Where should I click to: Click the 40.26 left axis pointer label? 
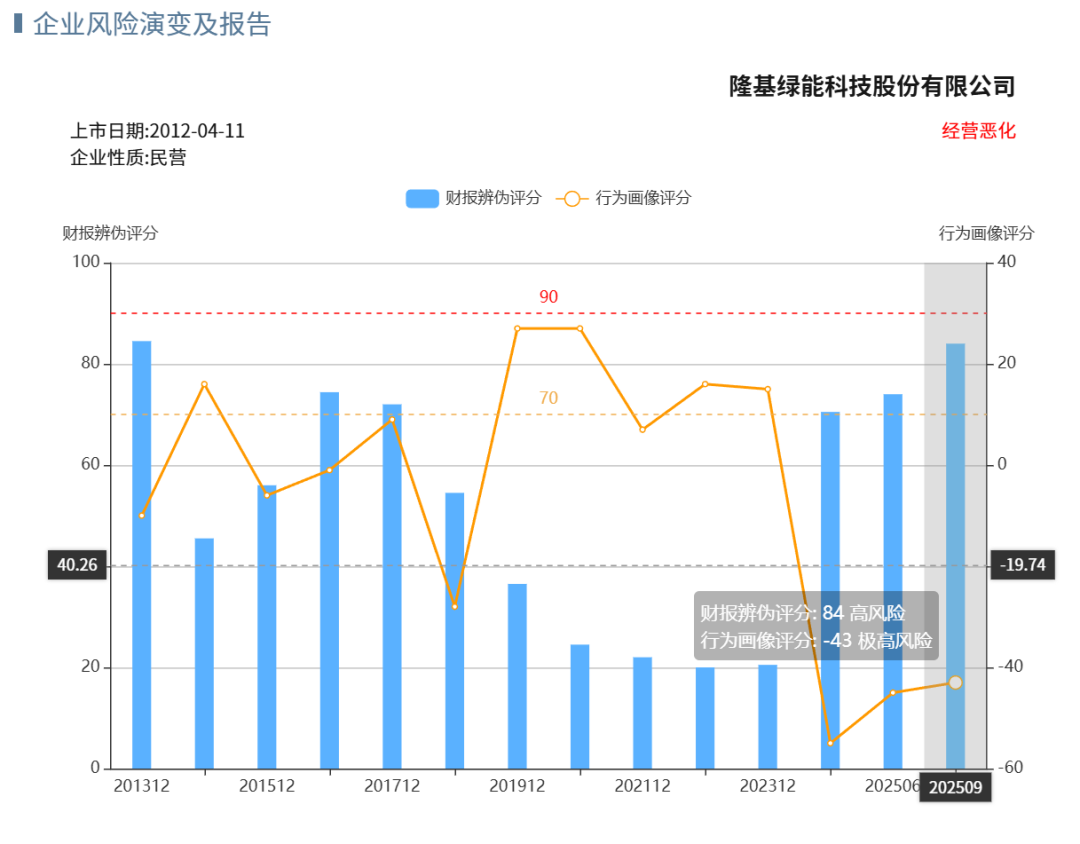pos(77,565)
